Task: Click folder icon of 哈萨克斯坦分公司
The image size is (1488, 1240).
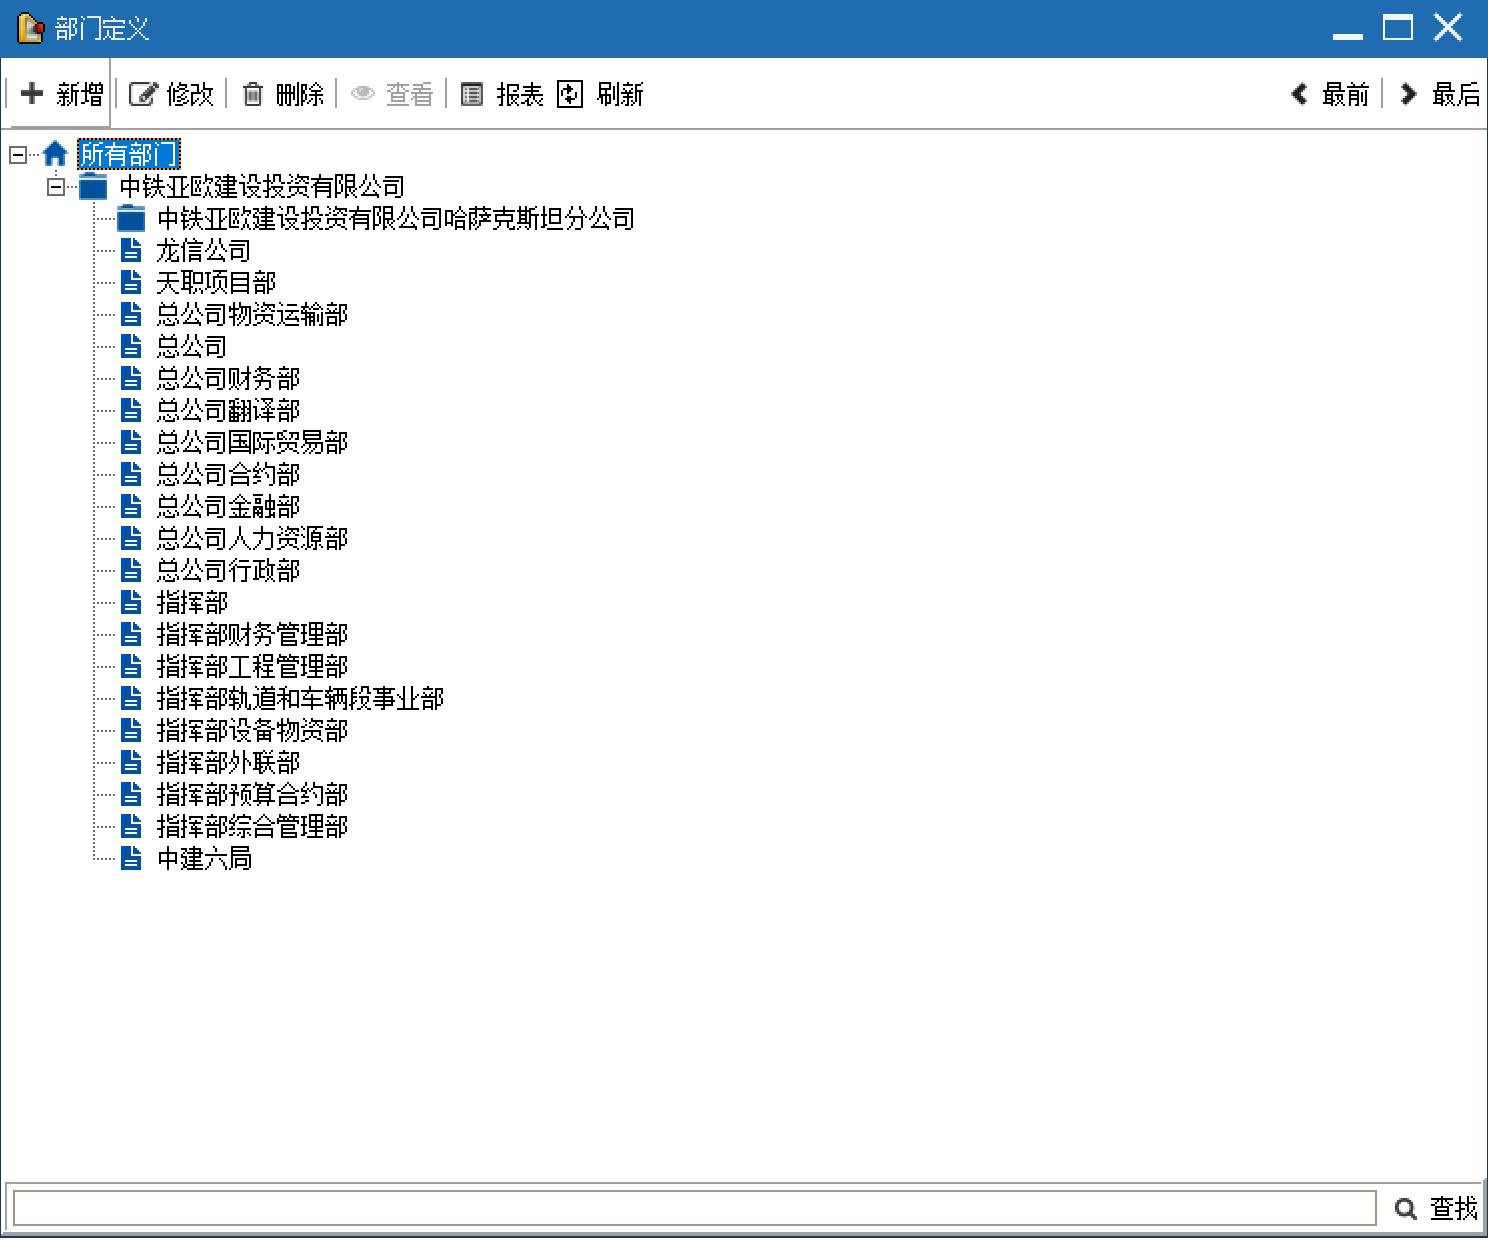Action: [131, 218]
